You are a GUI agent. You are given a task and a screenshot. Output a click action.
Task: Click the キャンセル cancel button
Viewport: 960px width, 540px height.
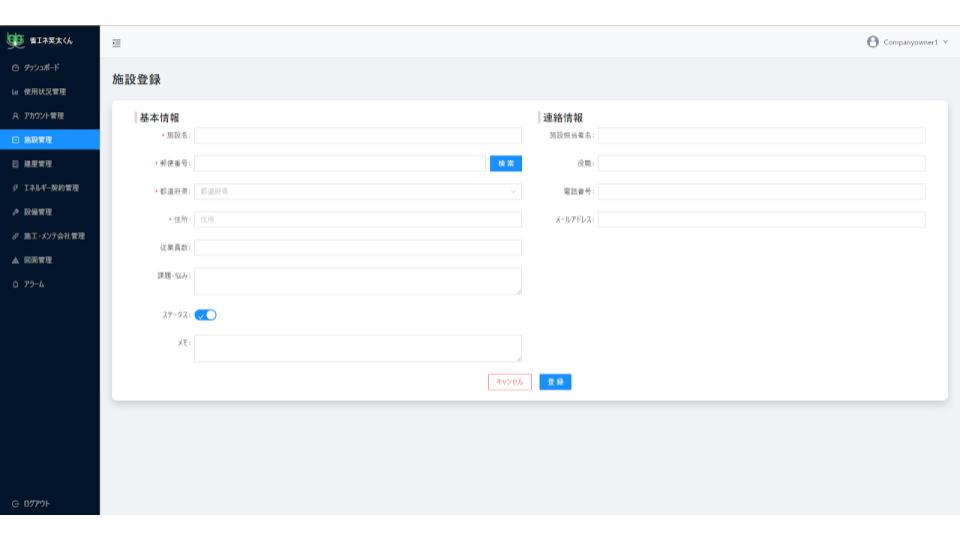click(x=510, y=382)
